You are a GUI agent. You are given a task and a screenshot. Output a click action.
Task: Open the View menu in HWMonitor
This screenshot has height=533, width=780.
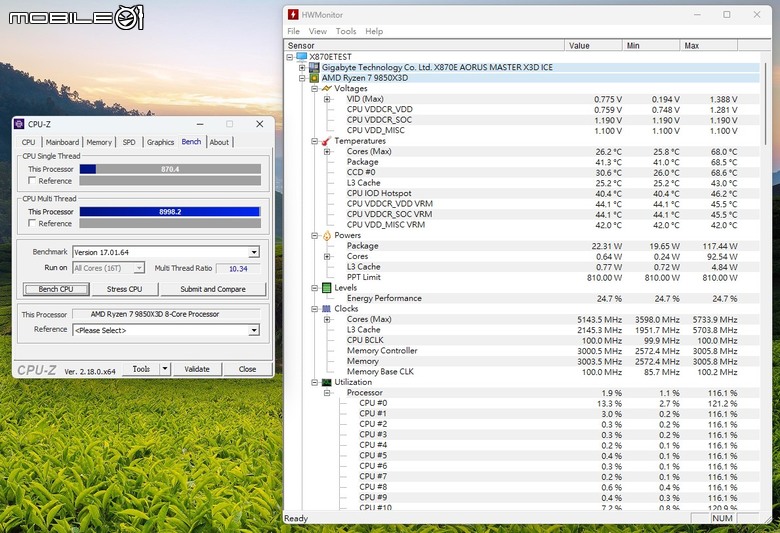click(317, 31)
